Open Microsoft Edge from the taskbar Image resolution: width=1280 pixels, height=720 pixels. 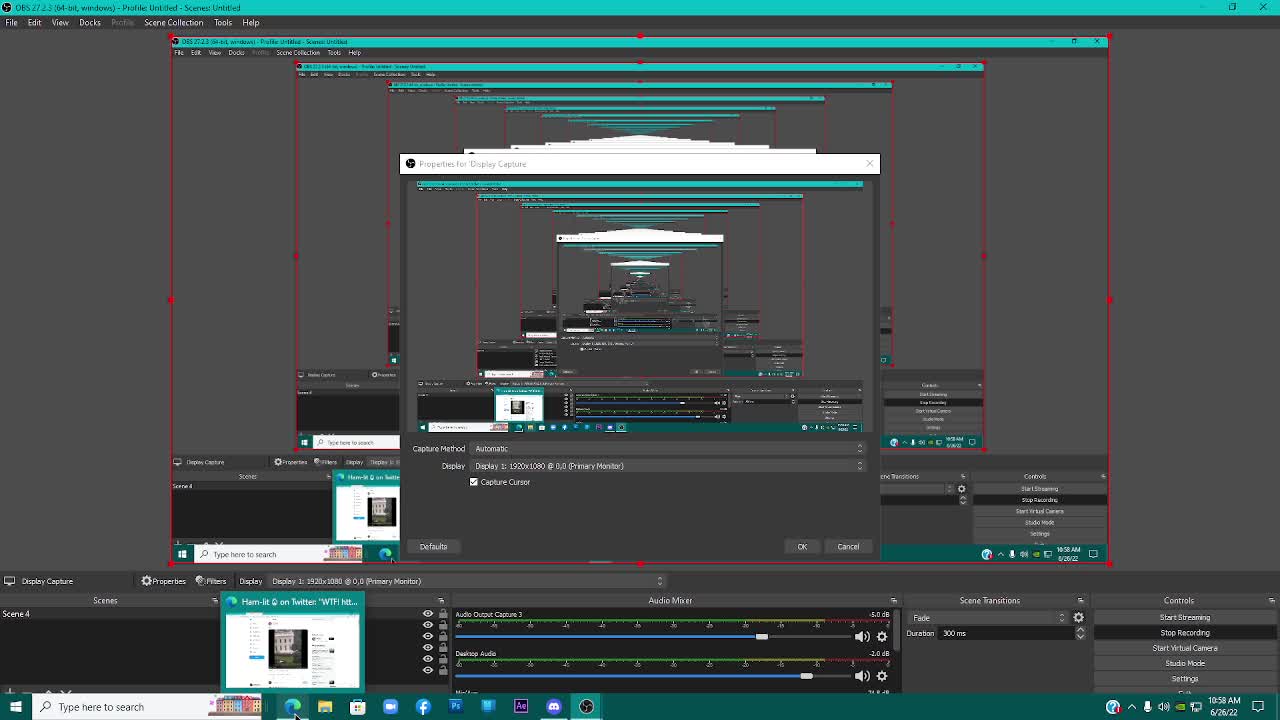292,707
